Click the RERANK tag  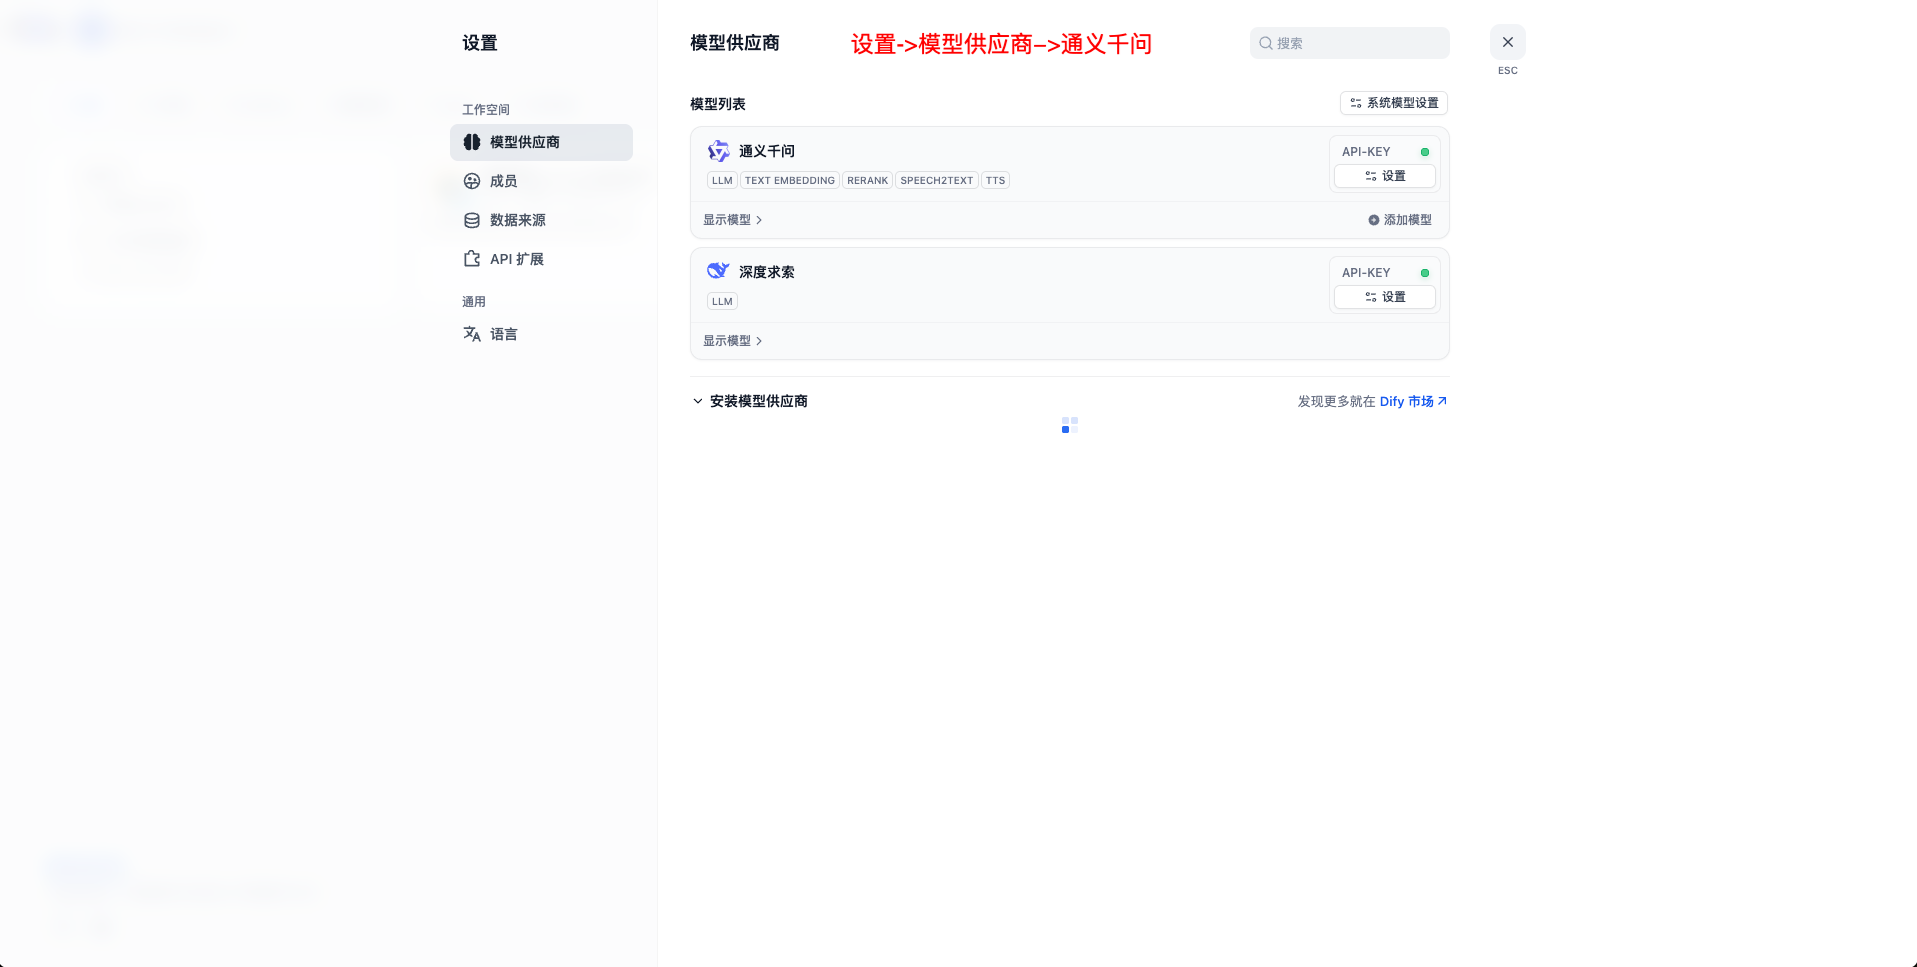(867, 181)
